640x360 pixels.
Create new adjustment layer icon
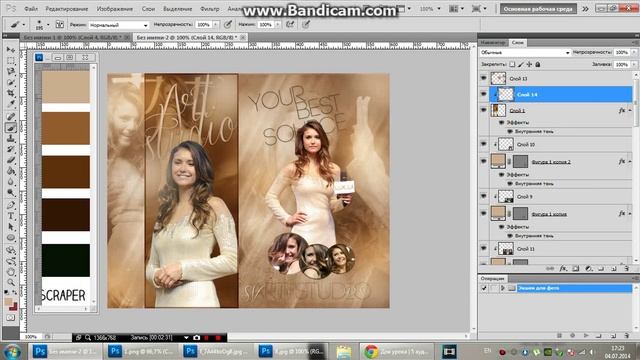(x=588, y=269)
